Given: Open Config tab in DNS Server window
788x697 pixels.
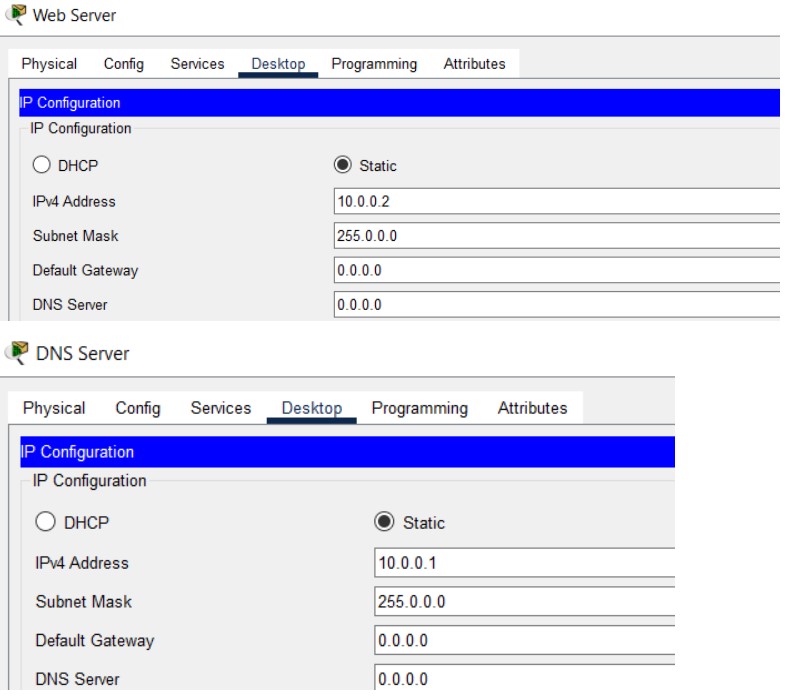Looking at the screenshot, I should (138, 408).
